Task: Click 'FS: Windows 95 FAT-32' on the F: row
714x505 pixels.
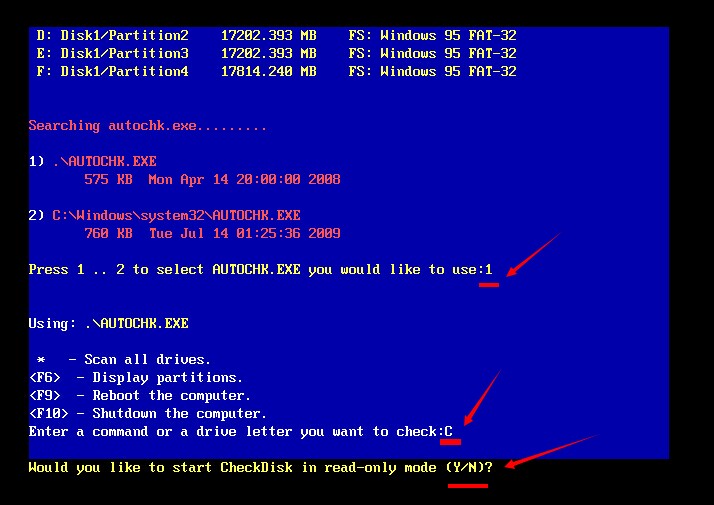Action: [433, 71]
